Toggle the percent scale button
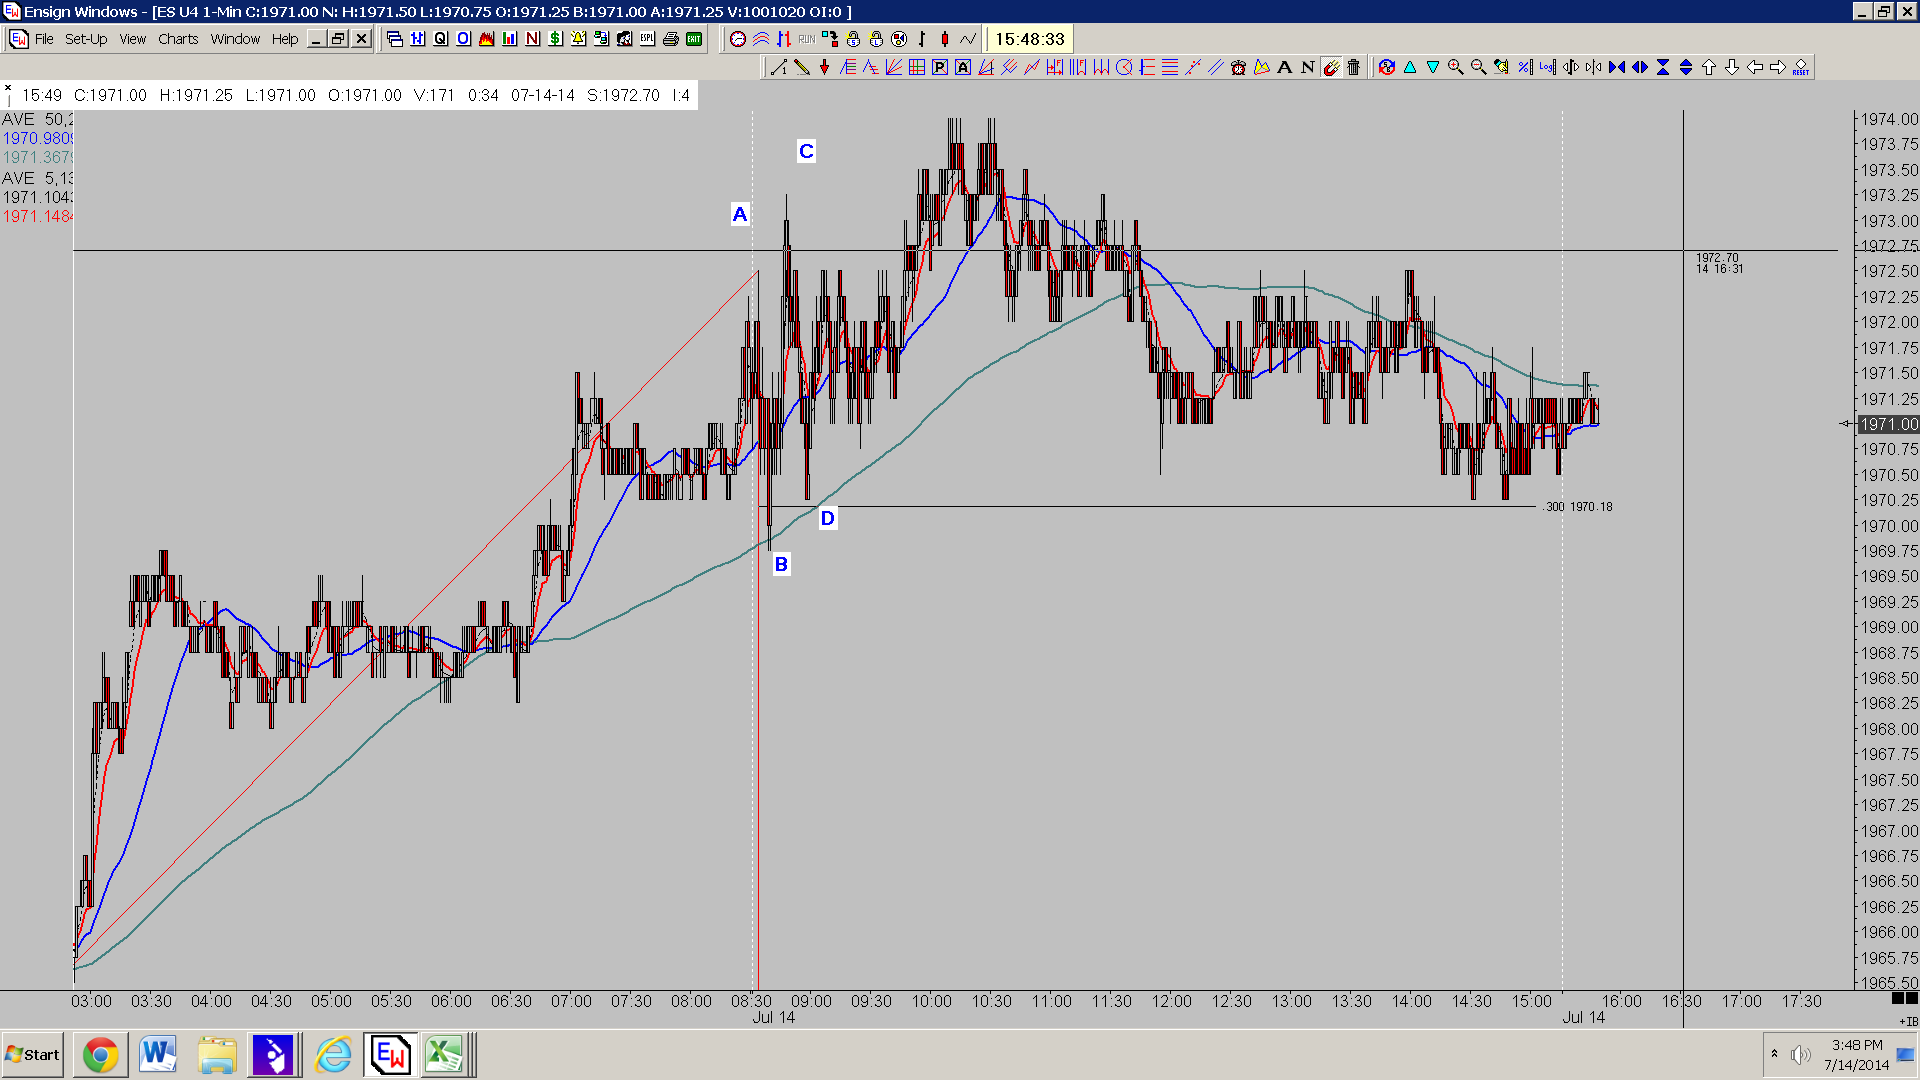 pyautogui.click(x=1524, y=67)
